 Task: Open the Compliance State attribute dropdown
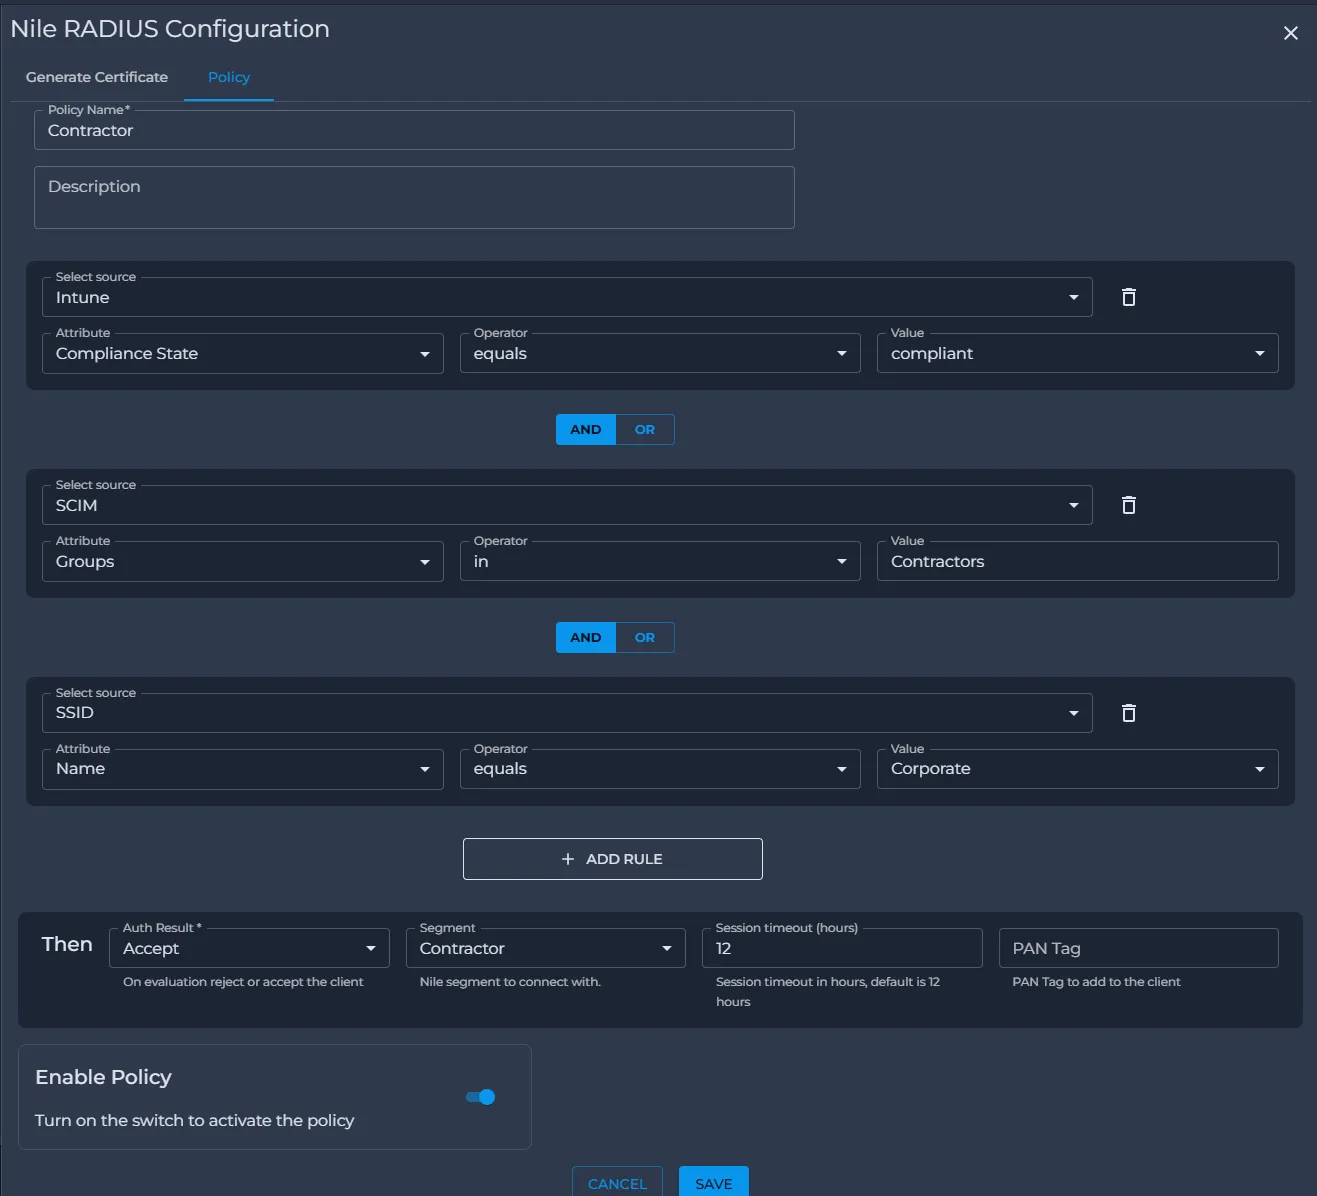click(243, 353)
